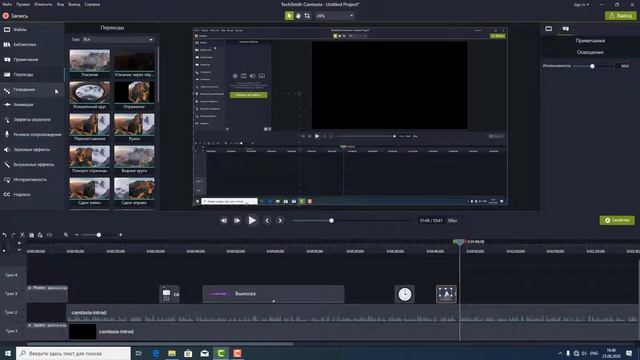Image resolution: width=640 pixels, height=360 pixels.
Task: Open the File menu
Action: pos(7,4)
